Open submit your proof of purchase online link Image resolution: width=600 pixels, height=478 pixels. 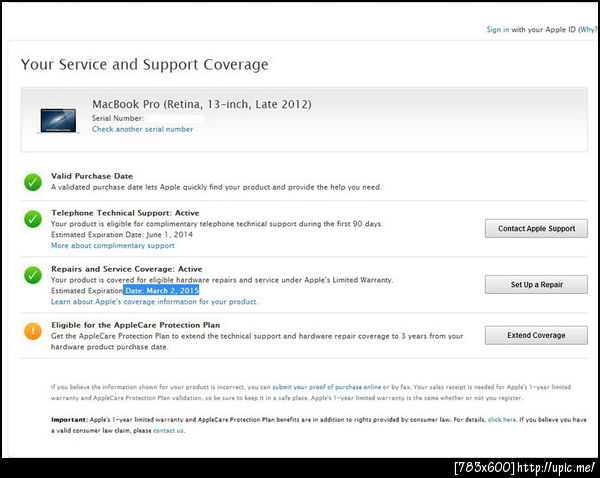coord(326,387)
